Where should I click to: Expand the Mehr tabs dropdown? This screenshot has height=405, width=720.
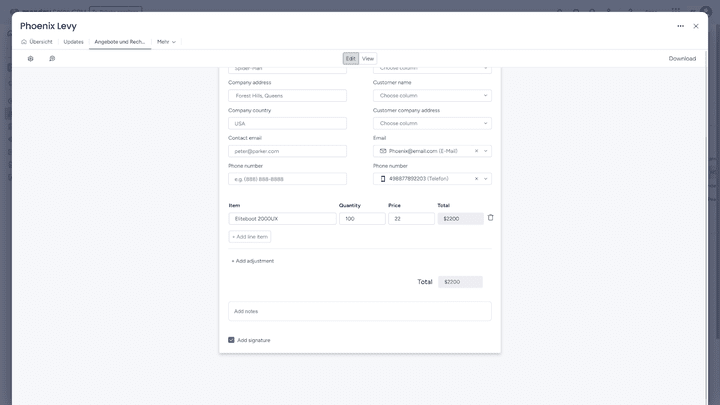tap(166, 42)
